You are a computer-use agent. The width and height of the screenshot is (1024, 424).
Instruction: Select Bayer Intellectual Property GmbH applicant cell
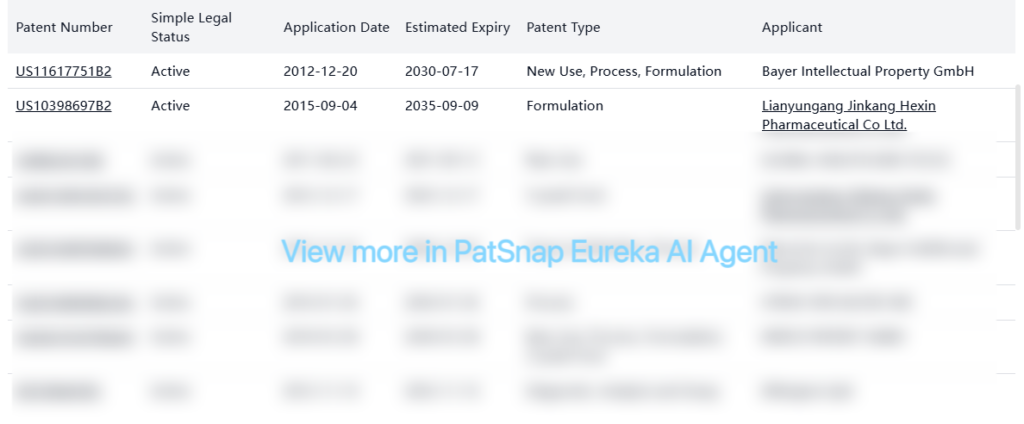pyautogui.click(x=867, y=72)
